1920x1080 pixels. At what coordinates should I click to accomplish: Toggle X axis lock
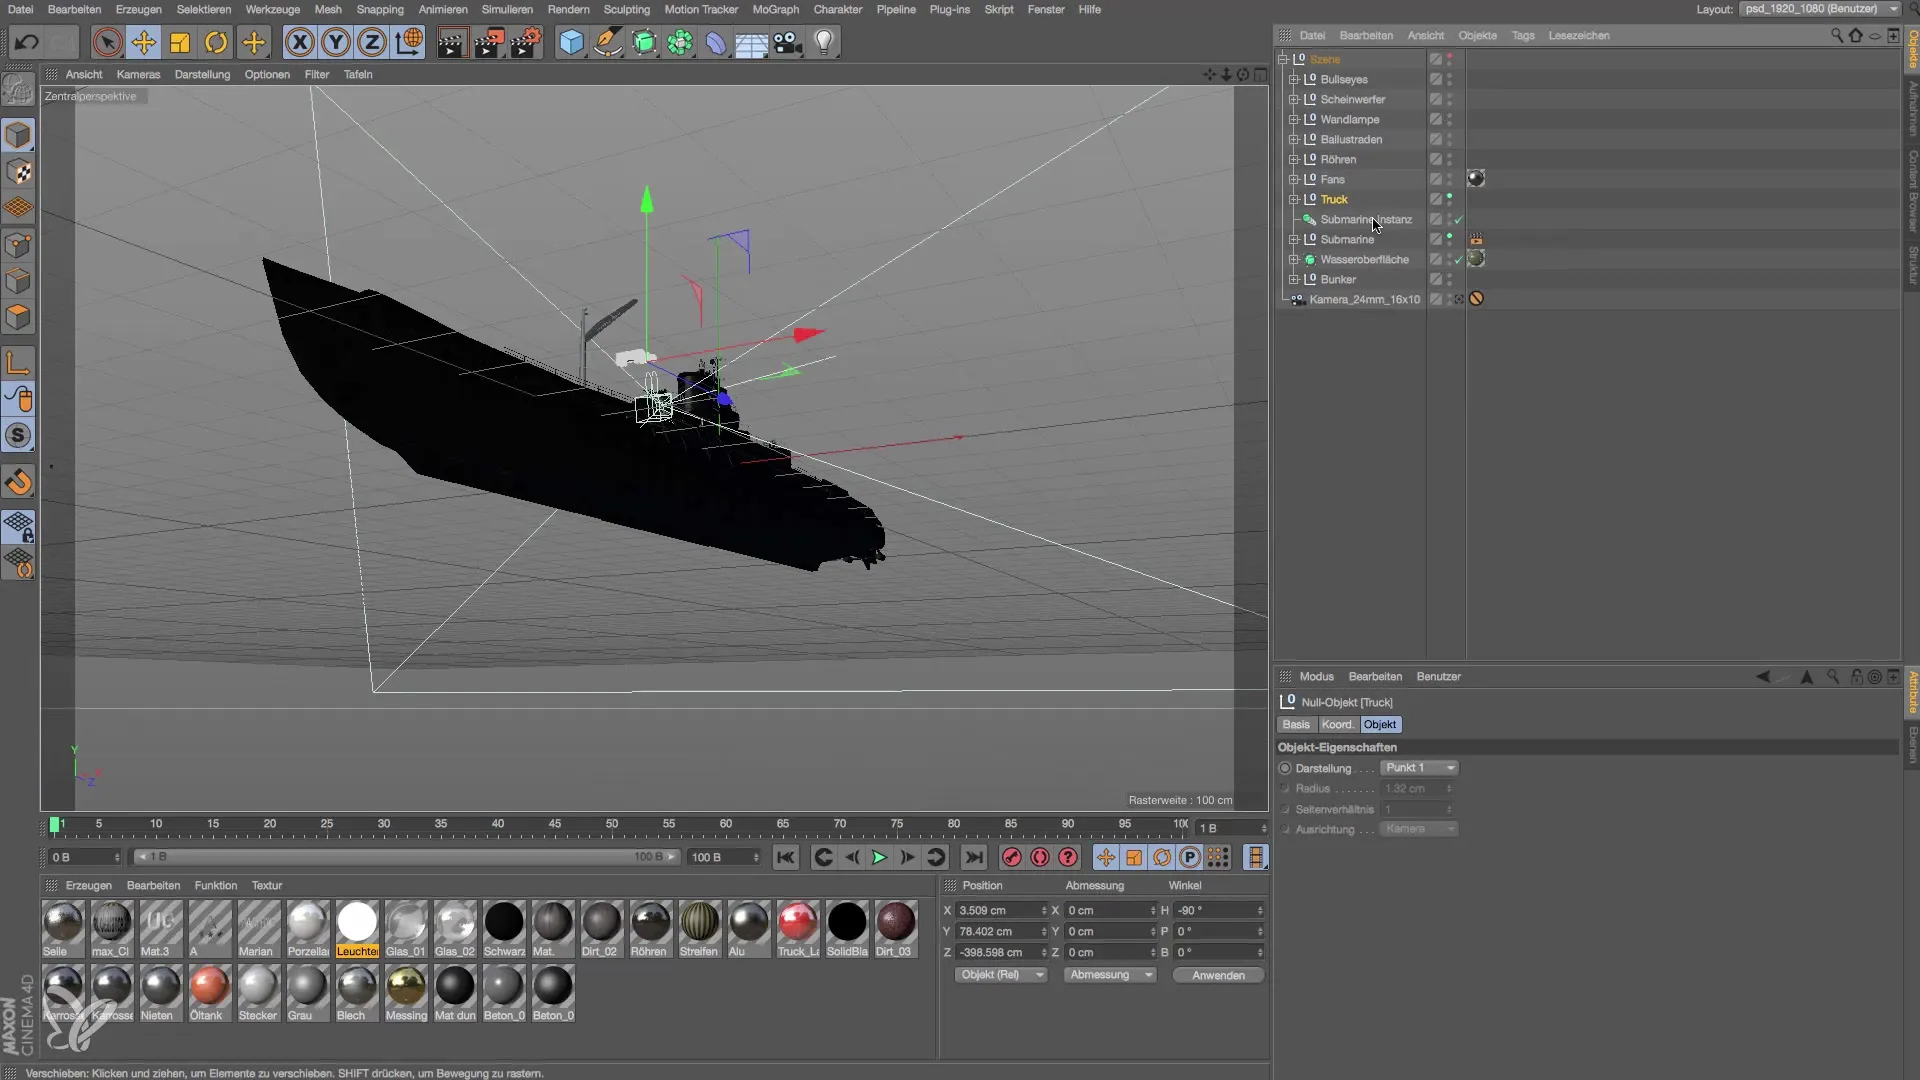pyautogui.click(x=299, y=42)
